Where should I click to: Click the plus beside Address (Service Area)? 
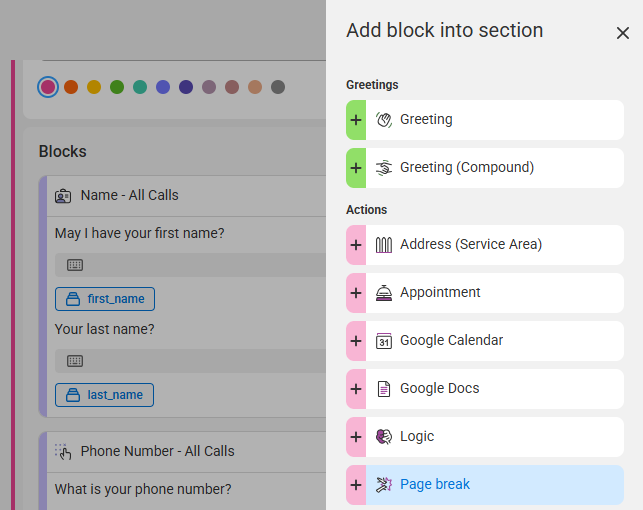click(x=356, y=245)
